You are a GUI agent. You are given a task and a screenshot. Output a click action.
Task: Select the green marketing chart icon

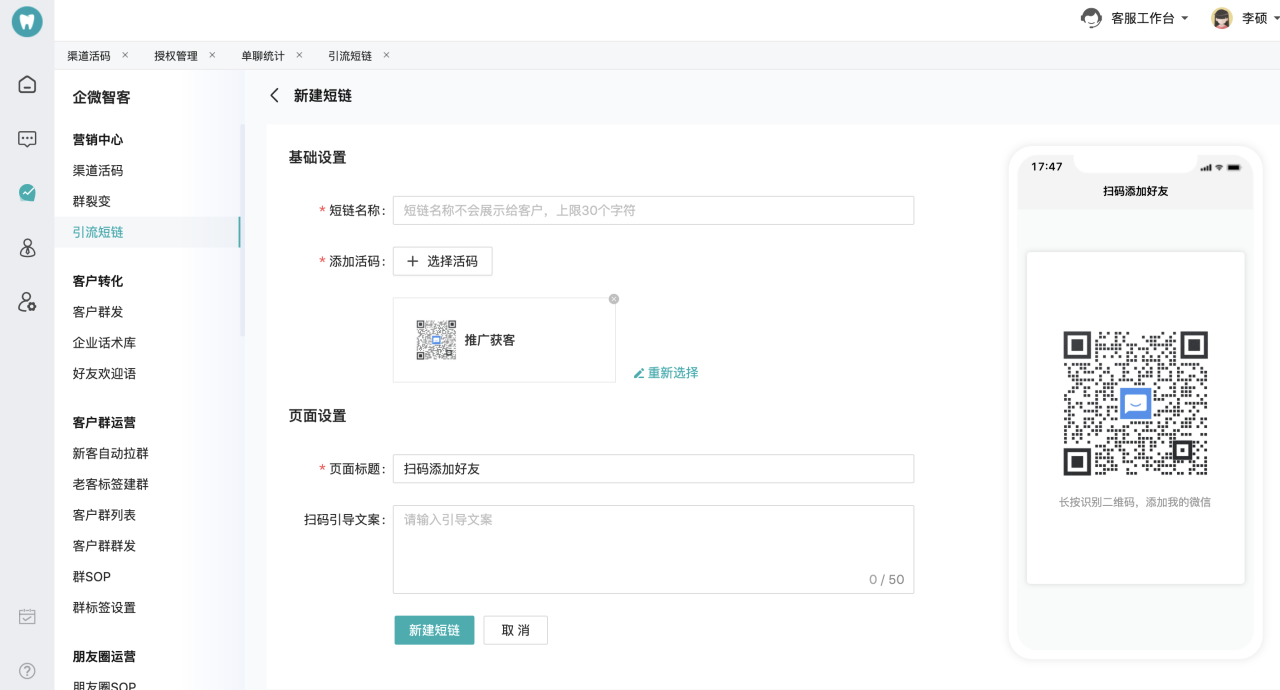click(x=28, y=193)
